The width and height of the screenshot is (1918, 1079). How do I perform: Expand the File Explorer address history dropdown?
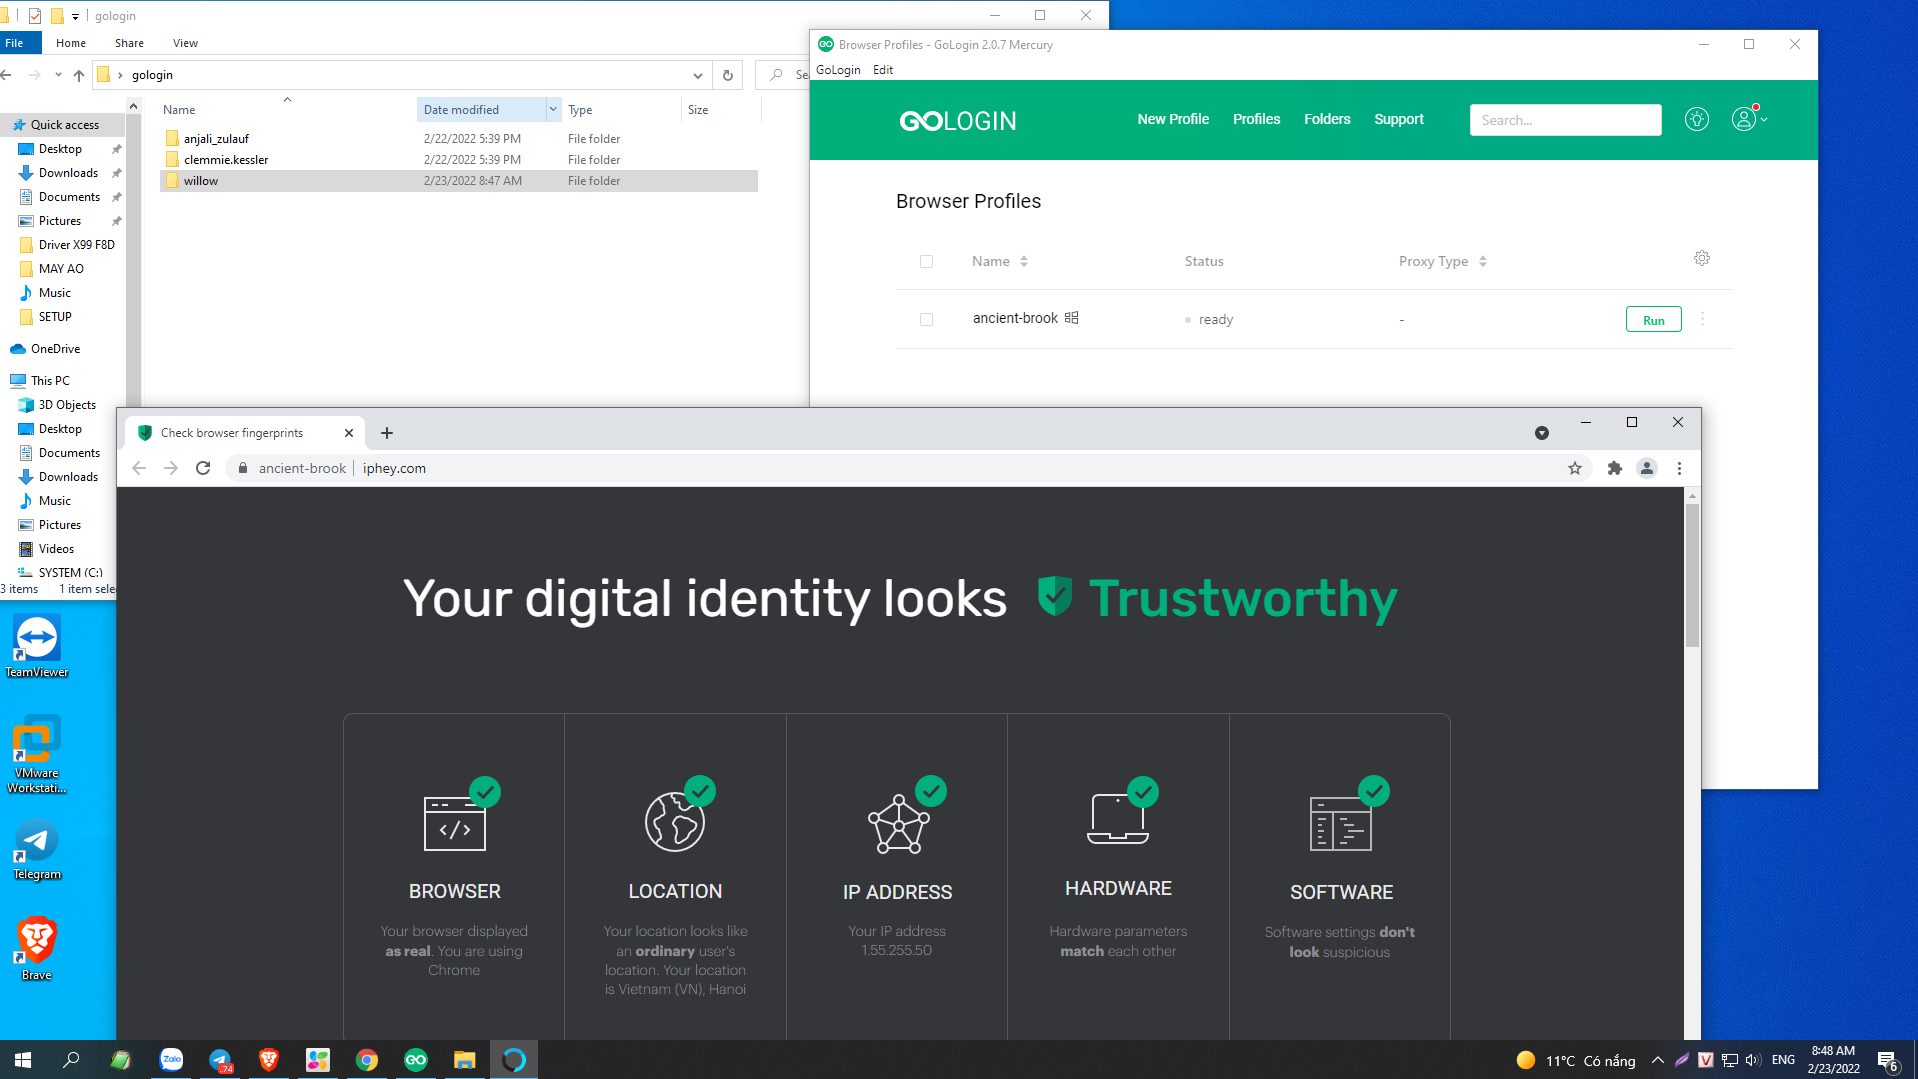[x=697, y=75]
